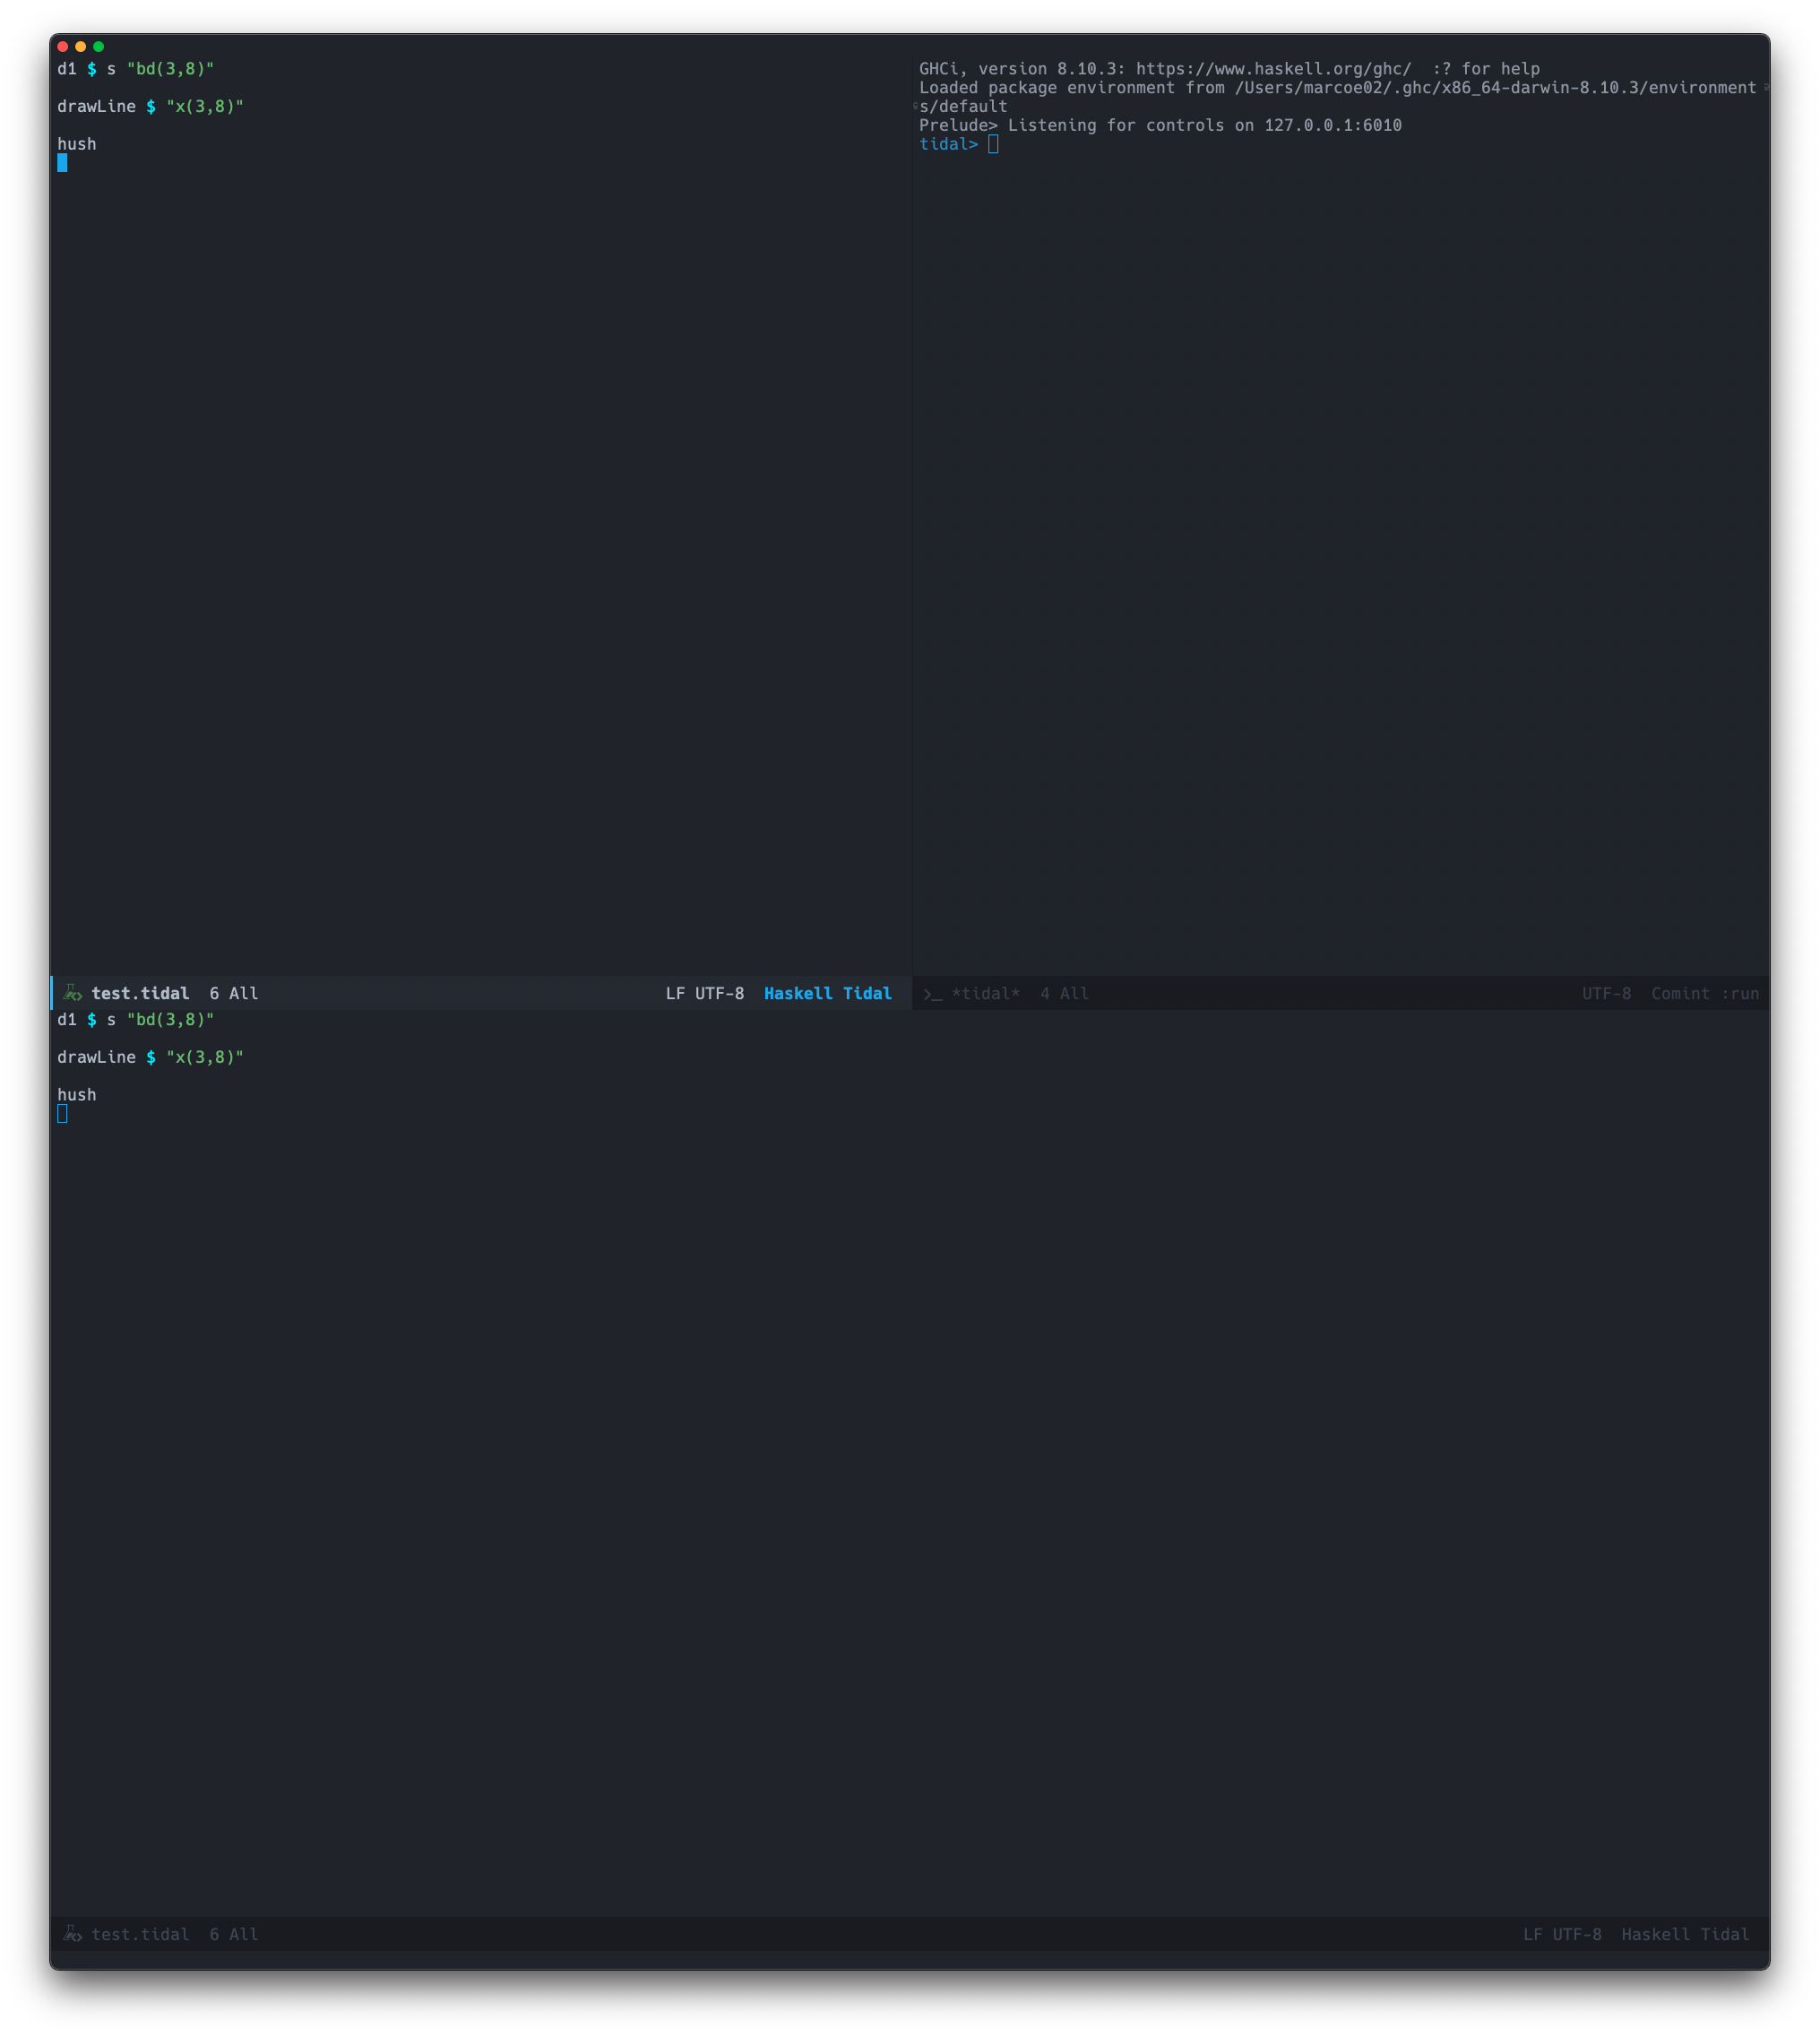The image size is (1820, 2036).
Task: Select the *tidal* buffer name in modeline
Action: coord(987,993)
